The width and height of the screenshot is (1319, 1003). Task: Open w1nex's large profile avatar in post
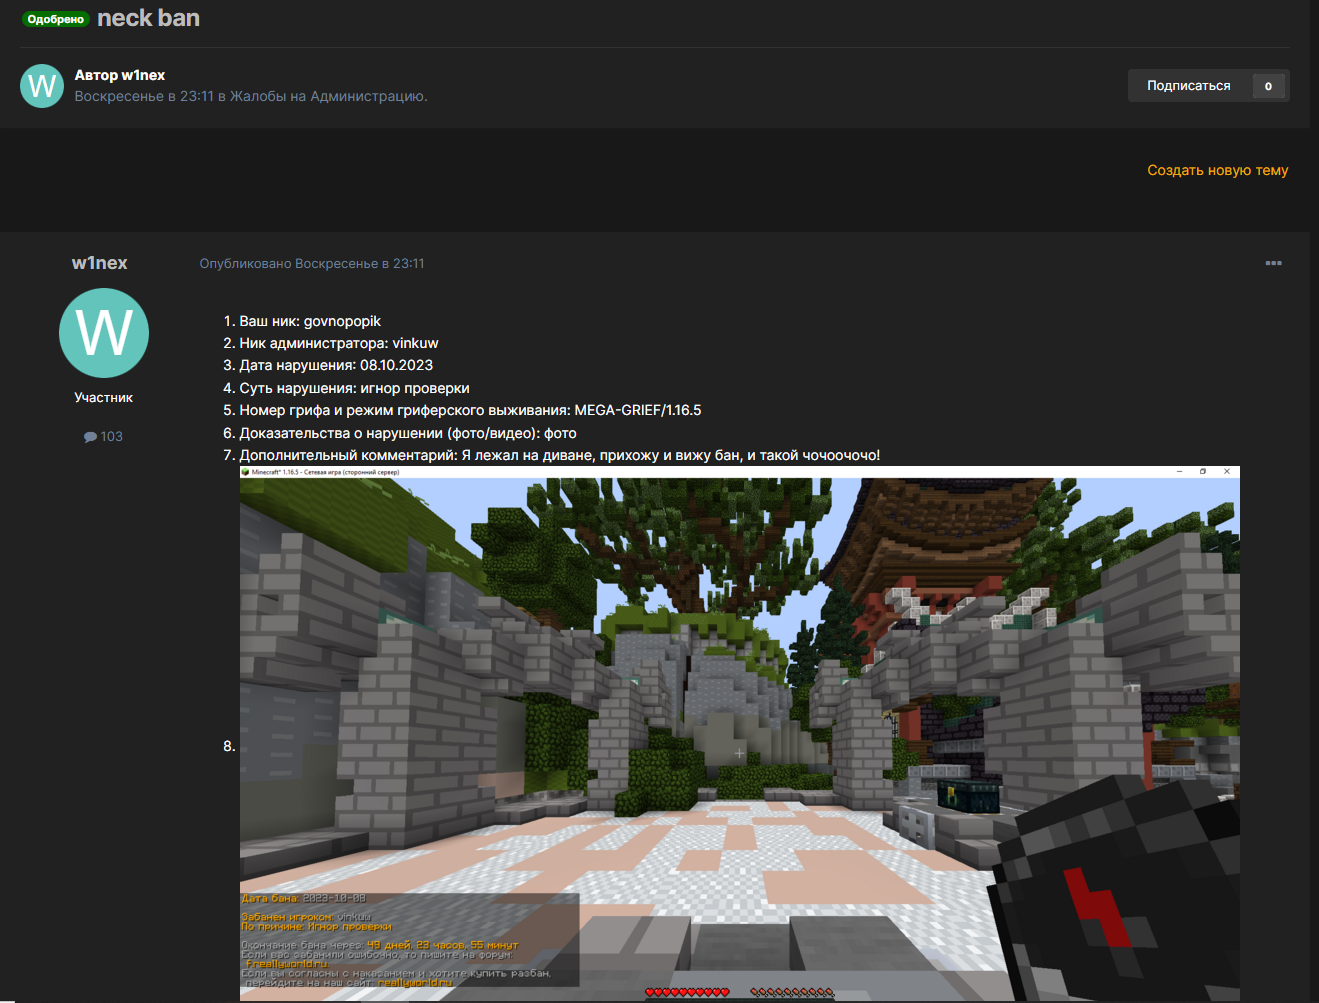(104, 333)
